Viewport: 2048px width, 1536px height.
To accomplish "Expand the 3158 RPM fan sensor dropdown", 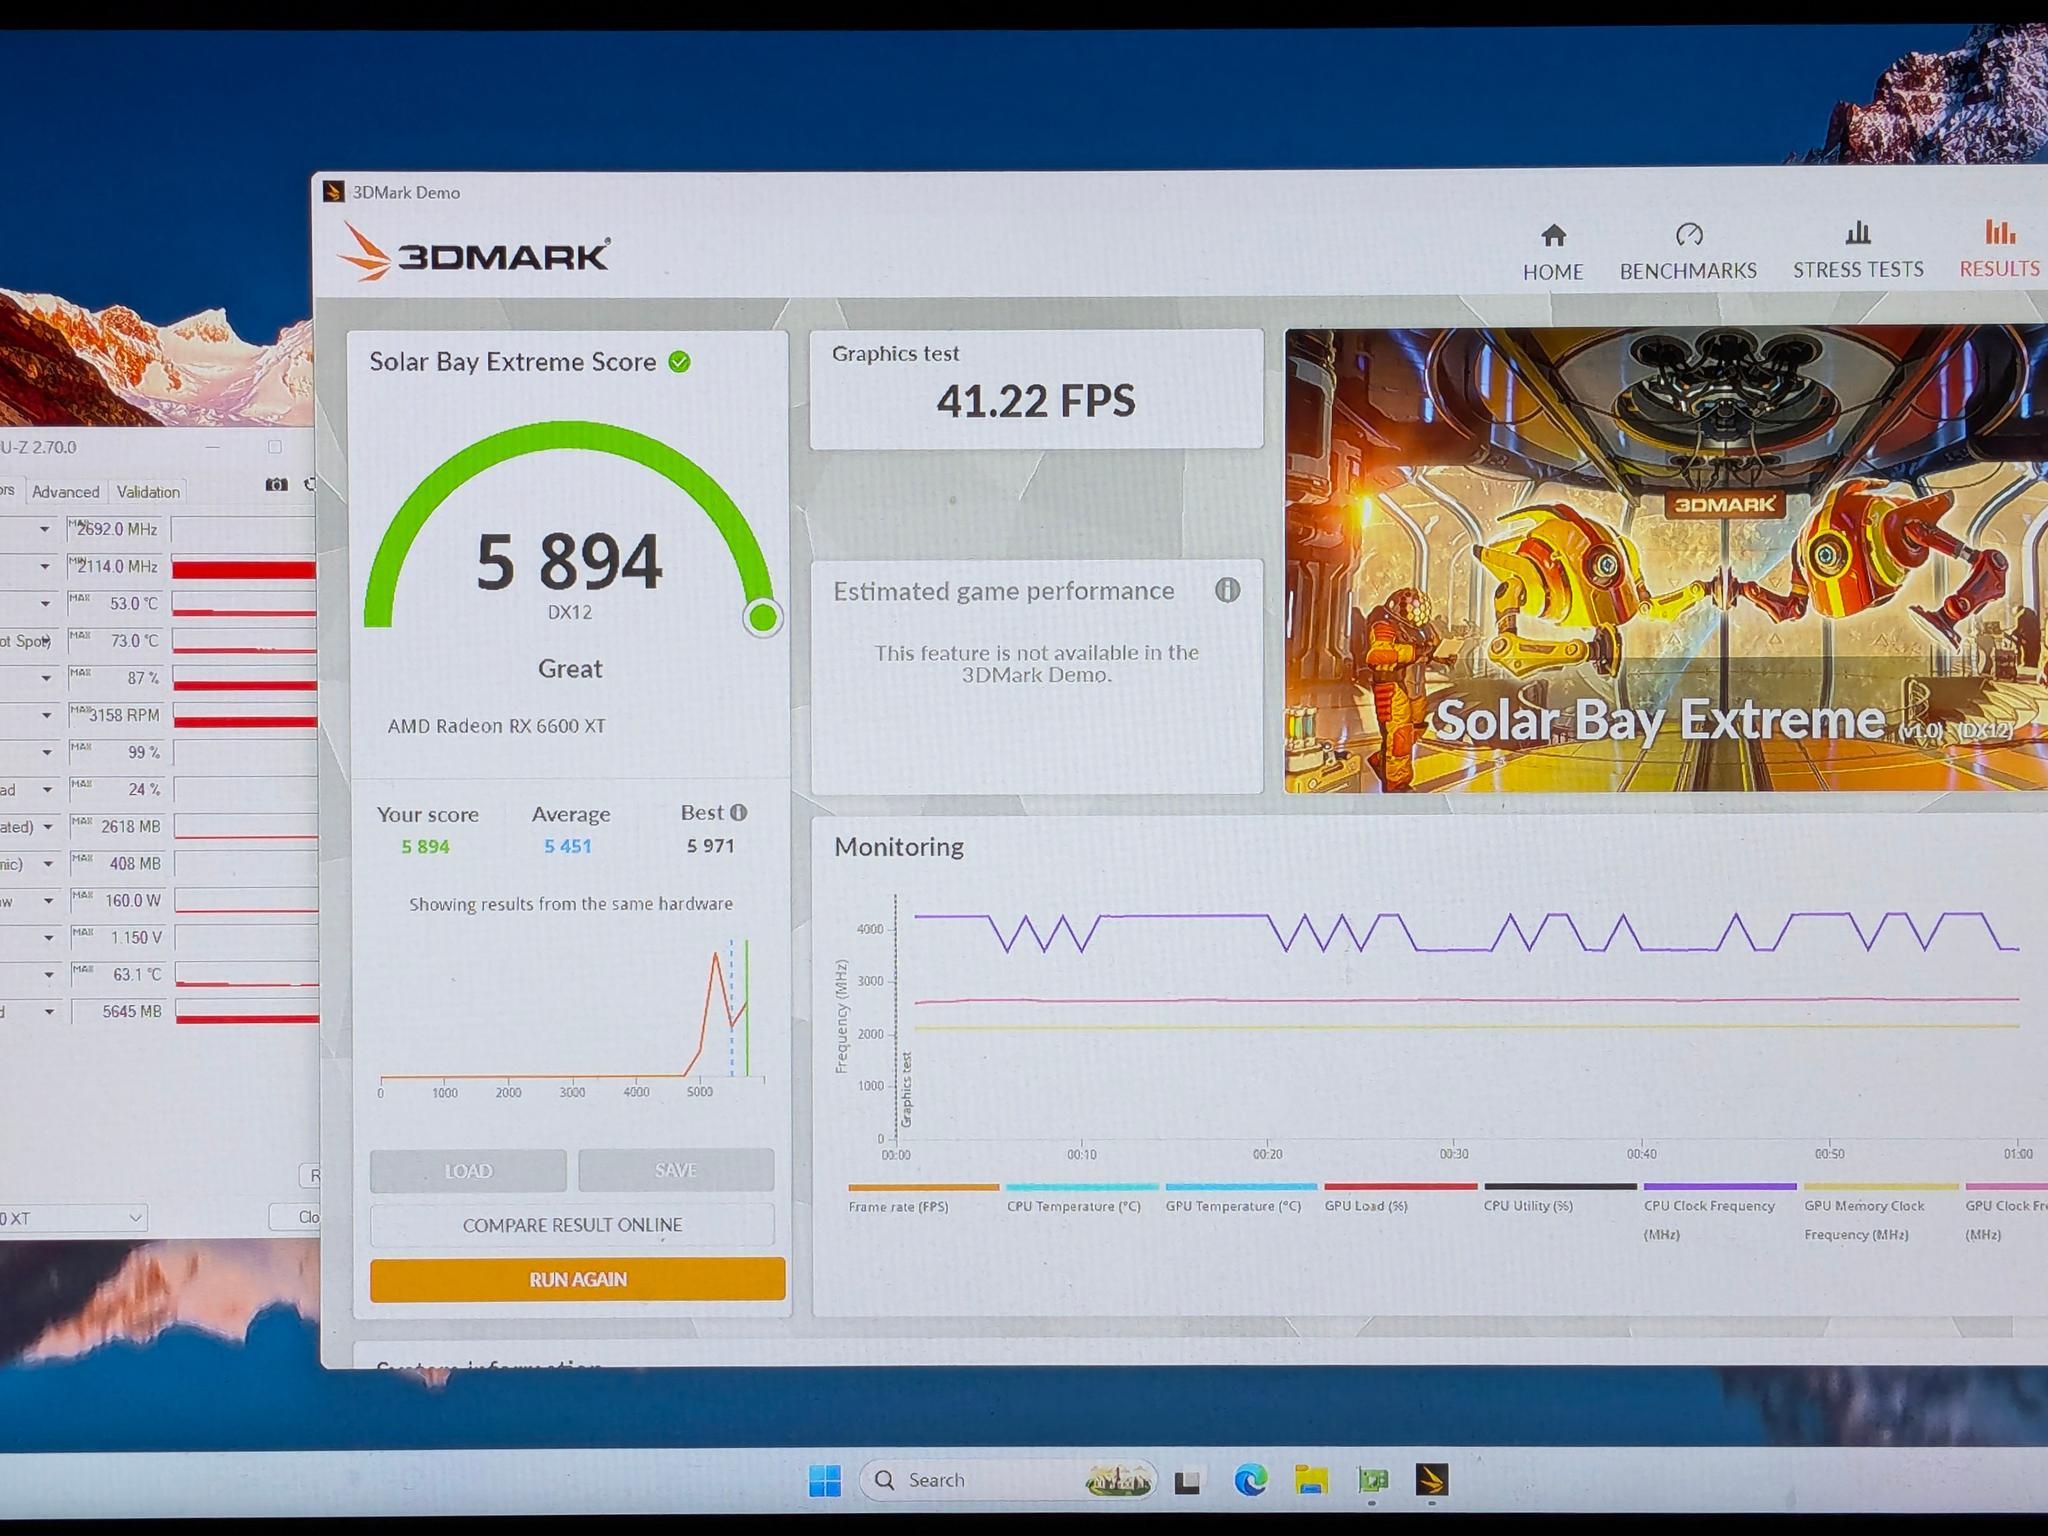I will tap(46, 715).
